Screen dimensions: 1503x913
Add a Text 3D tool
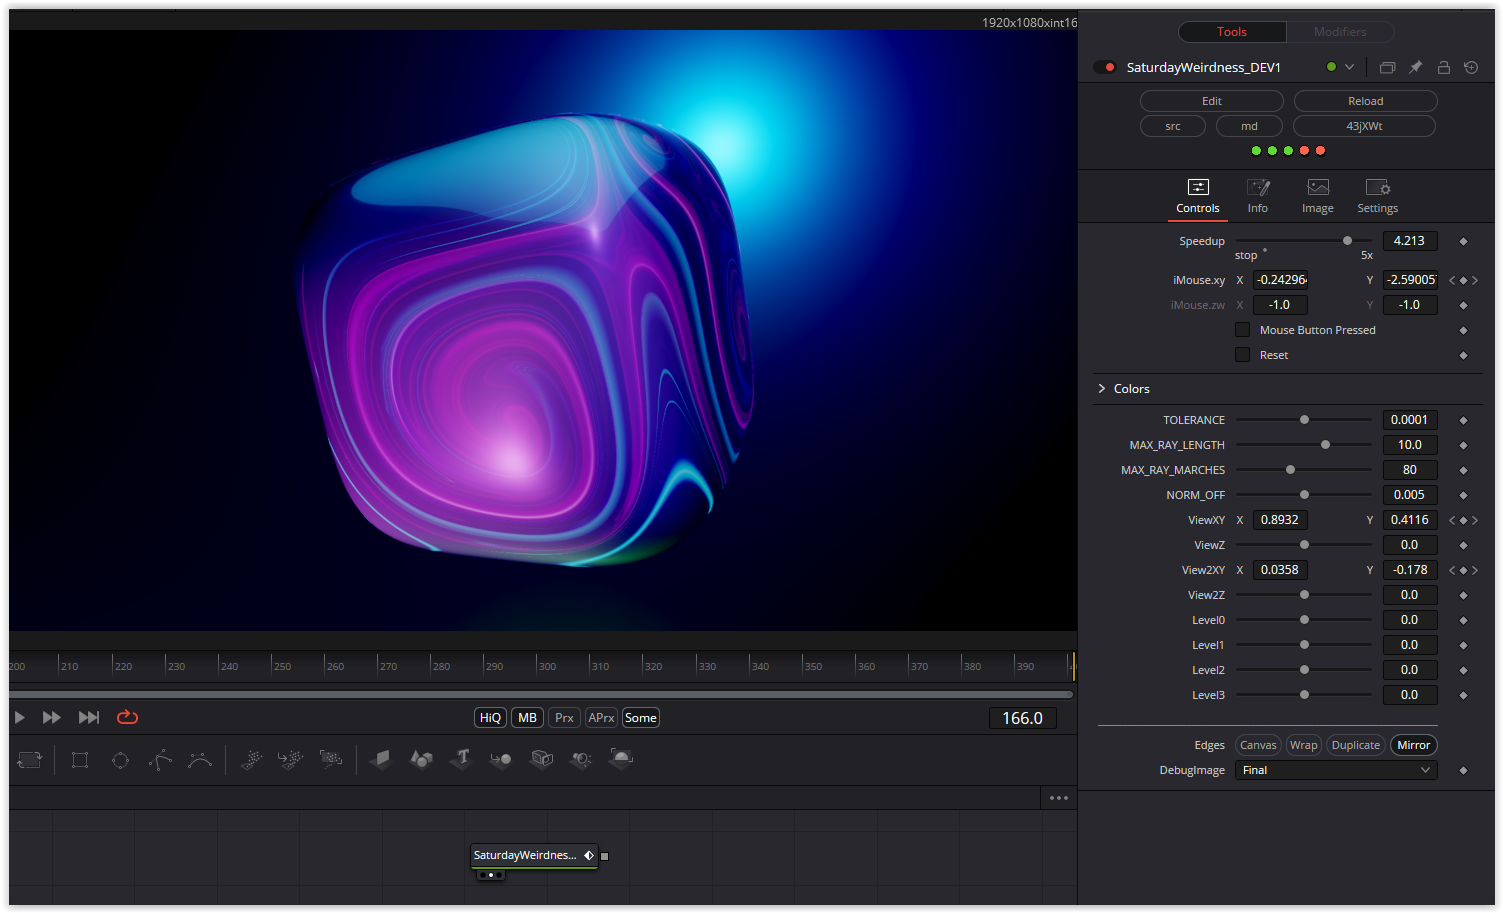461,760
